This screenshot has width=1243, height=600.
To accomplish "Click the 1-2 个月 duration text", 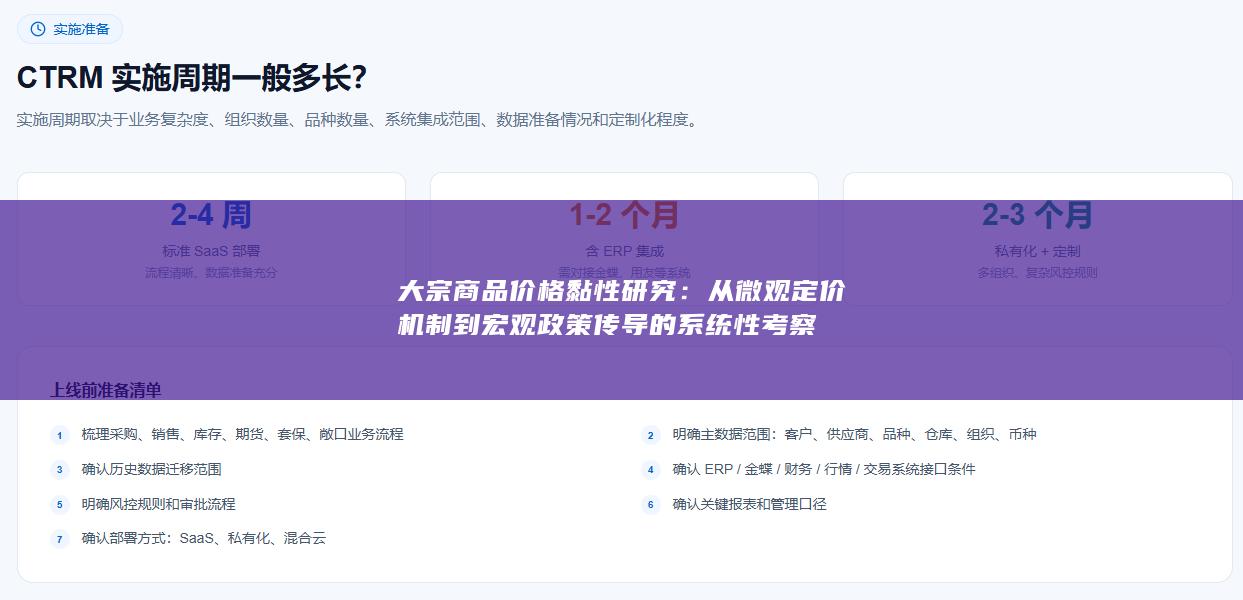I will (624, 214).
